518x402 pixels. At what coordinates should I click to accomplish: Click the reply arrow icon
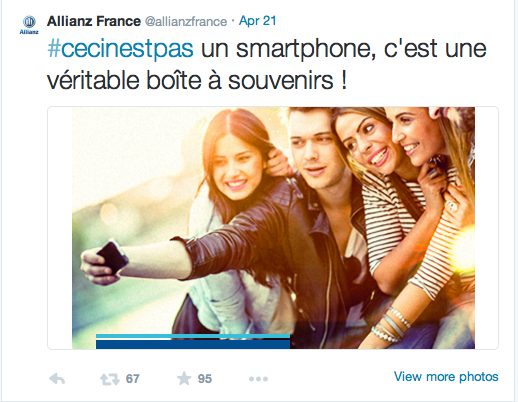57,379
